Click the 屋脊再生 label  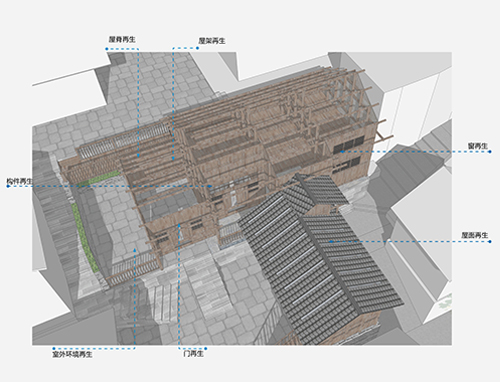(x=122, y=39)
